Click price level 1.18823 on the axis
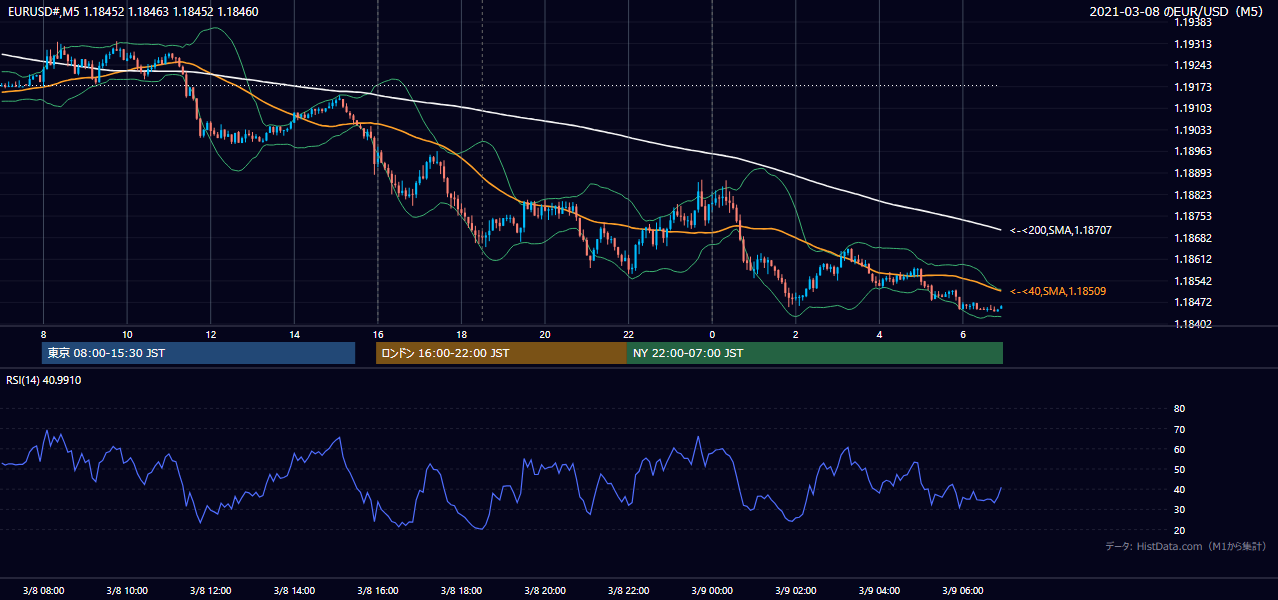1278x600 pixels. (x=1193, y=195)
